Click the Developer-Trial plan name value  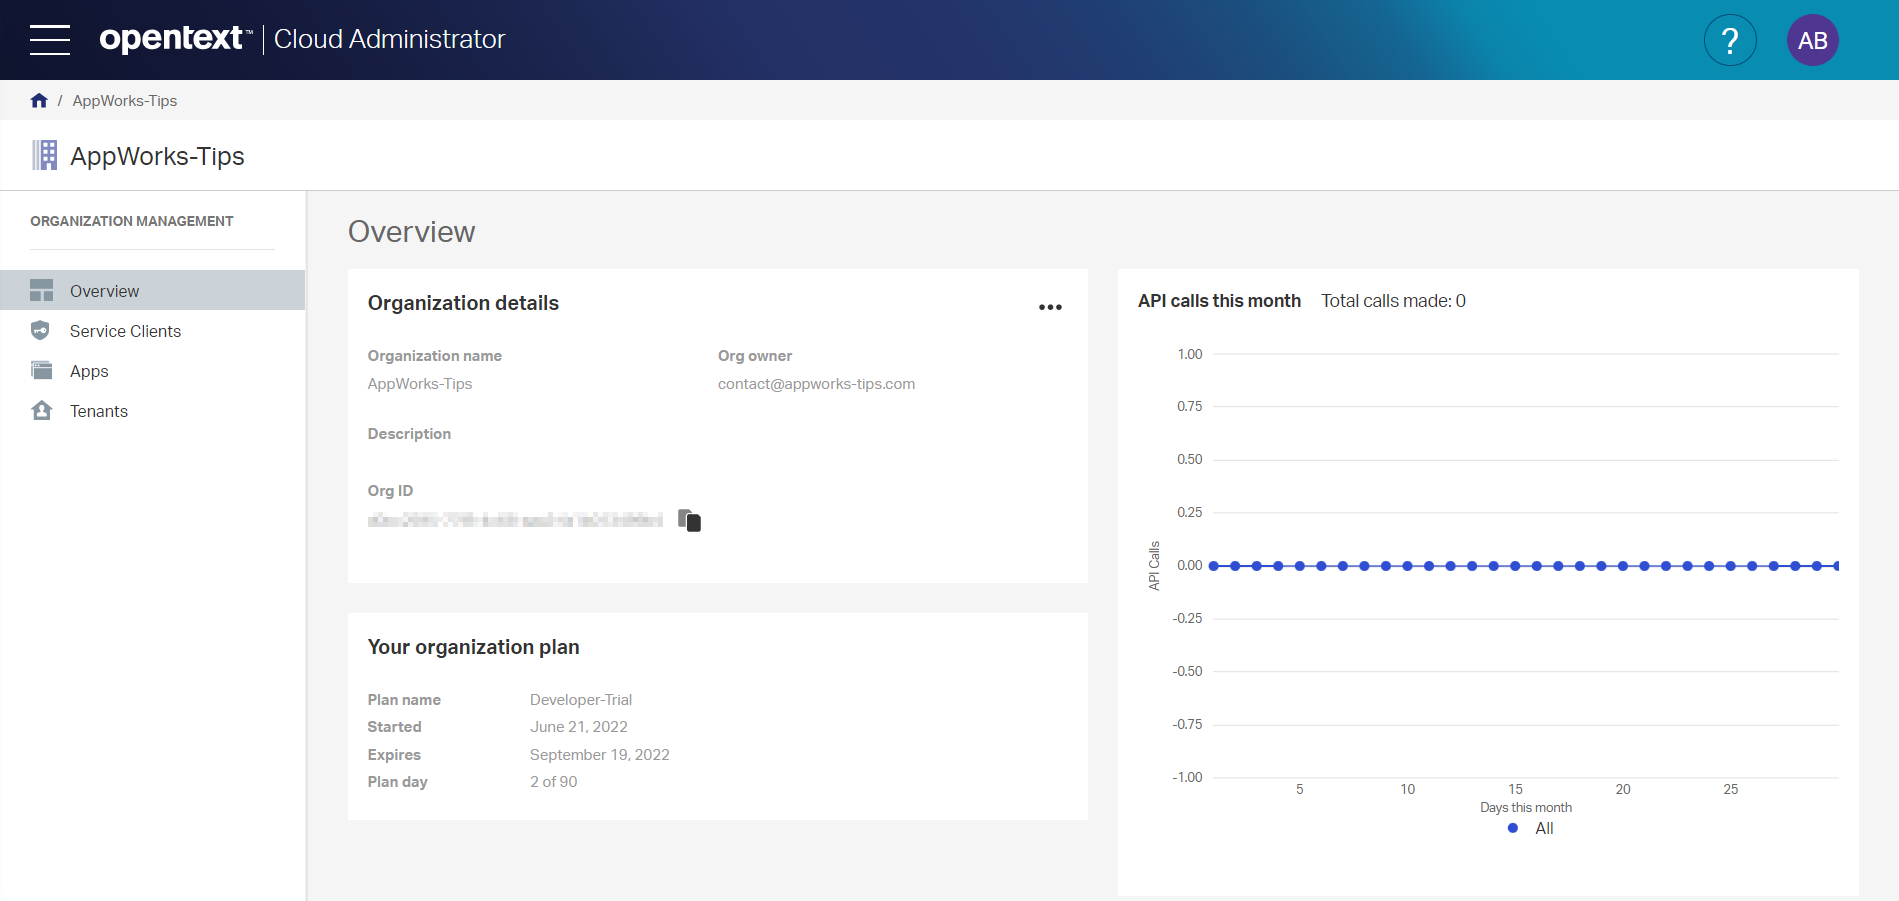[x=581, y=700]
